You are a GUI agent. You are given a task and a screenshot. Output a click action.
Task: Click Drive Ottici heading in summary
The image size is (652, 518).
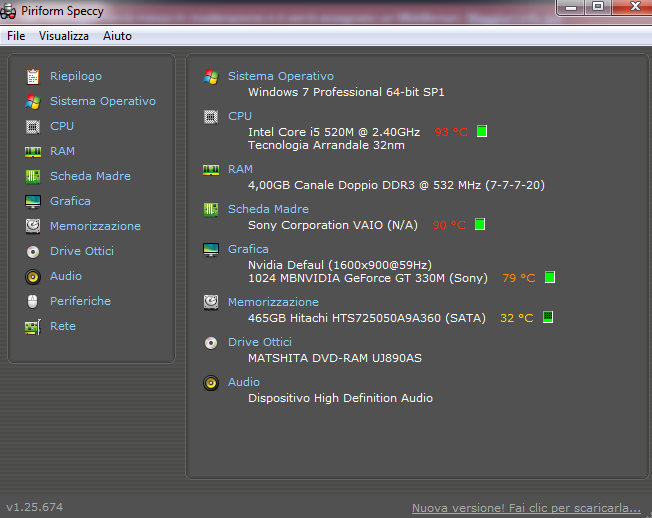[x=260, y=342]
